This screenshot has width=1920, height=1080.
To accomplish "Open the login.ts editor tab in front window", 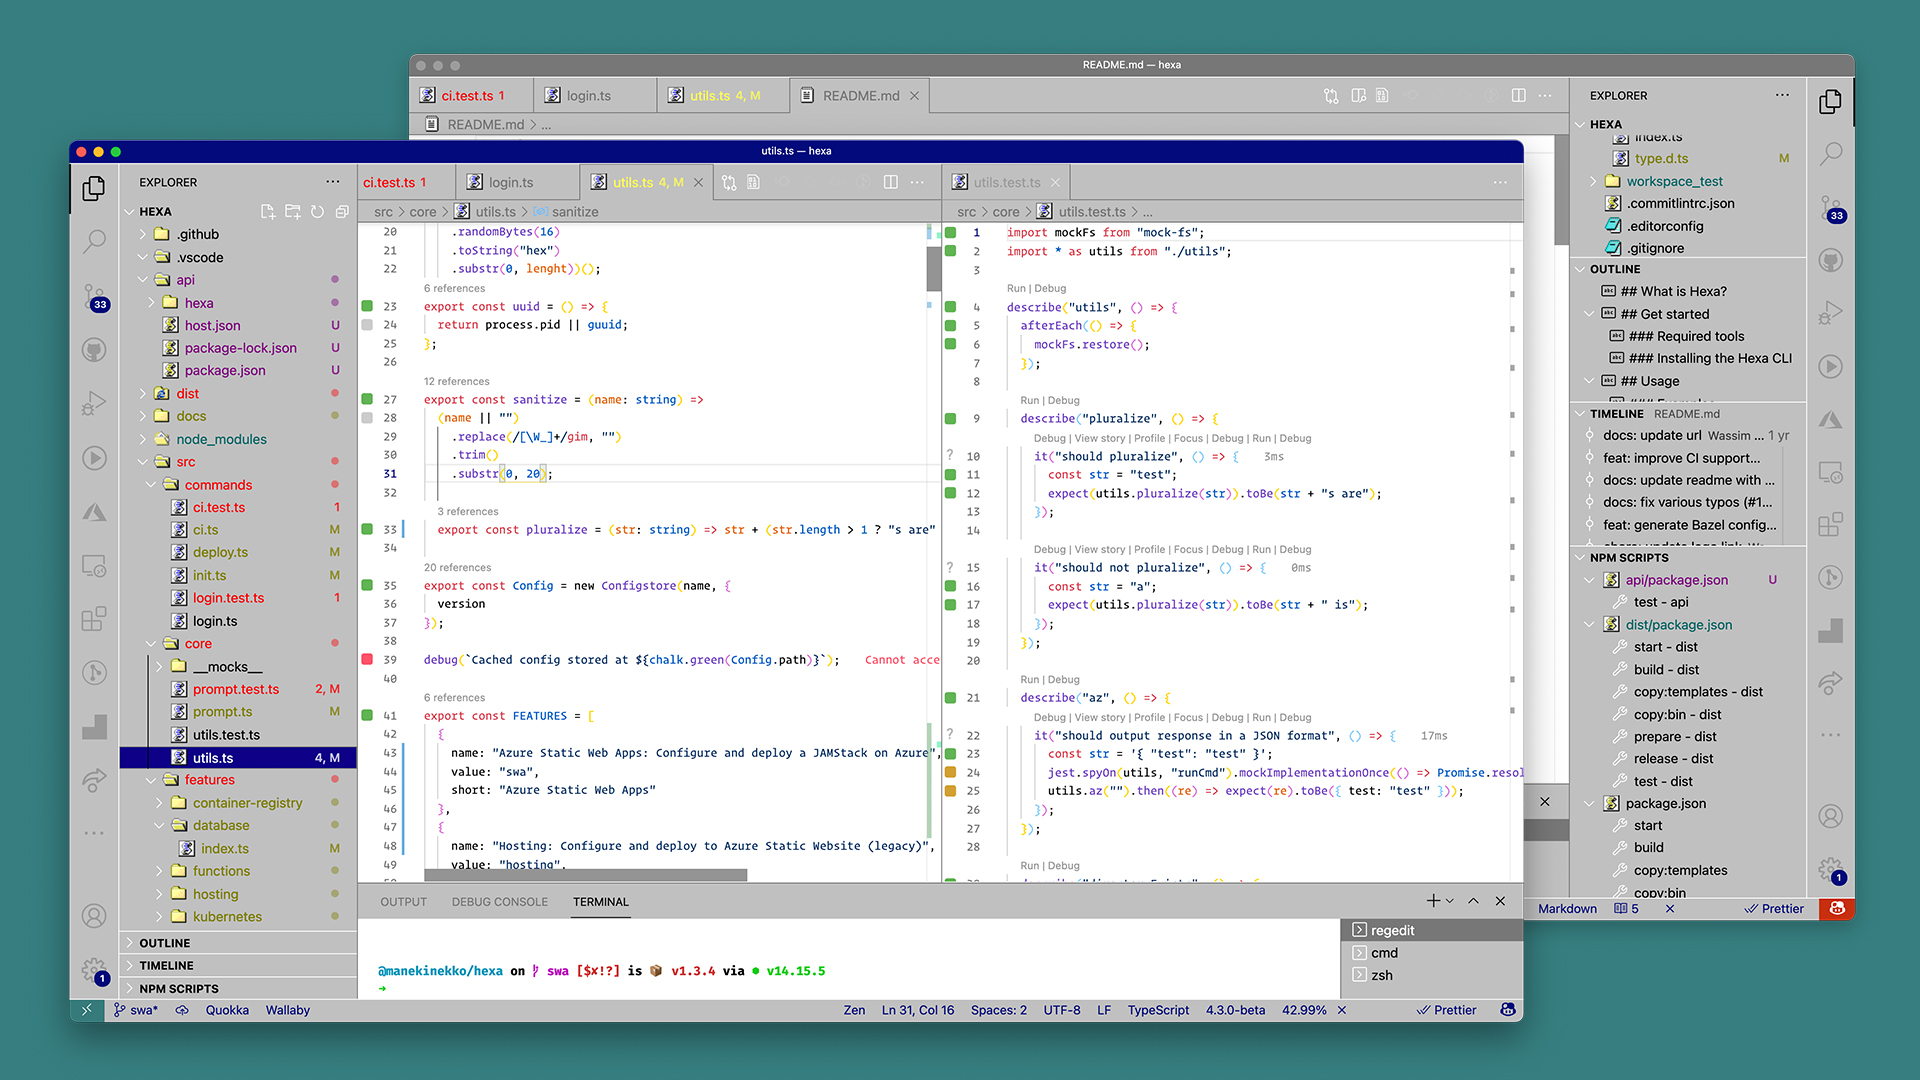I will point(510,182).
